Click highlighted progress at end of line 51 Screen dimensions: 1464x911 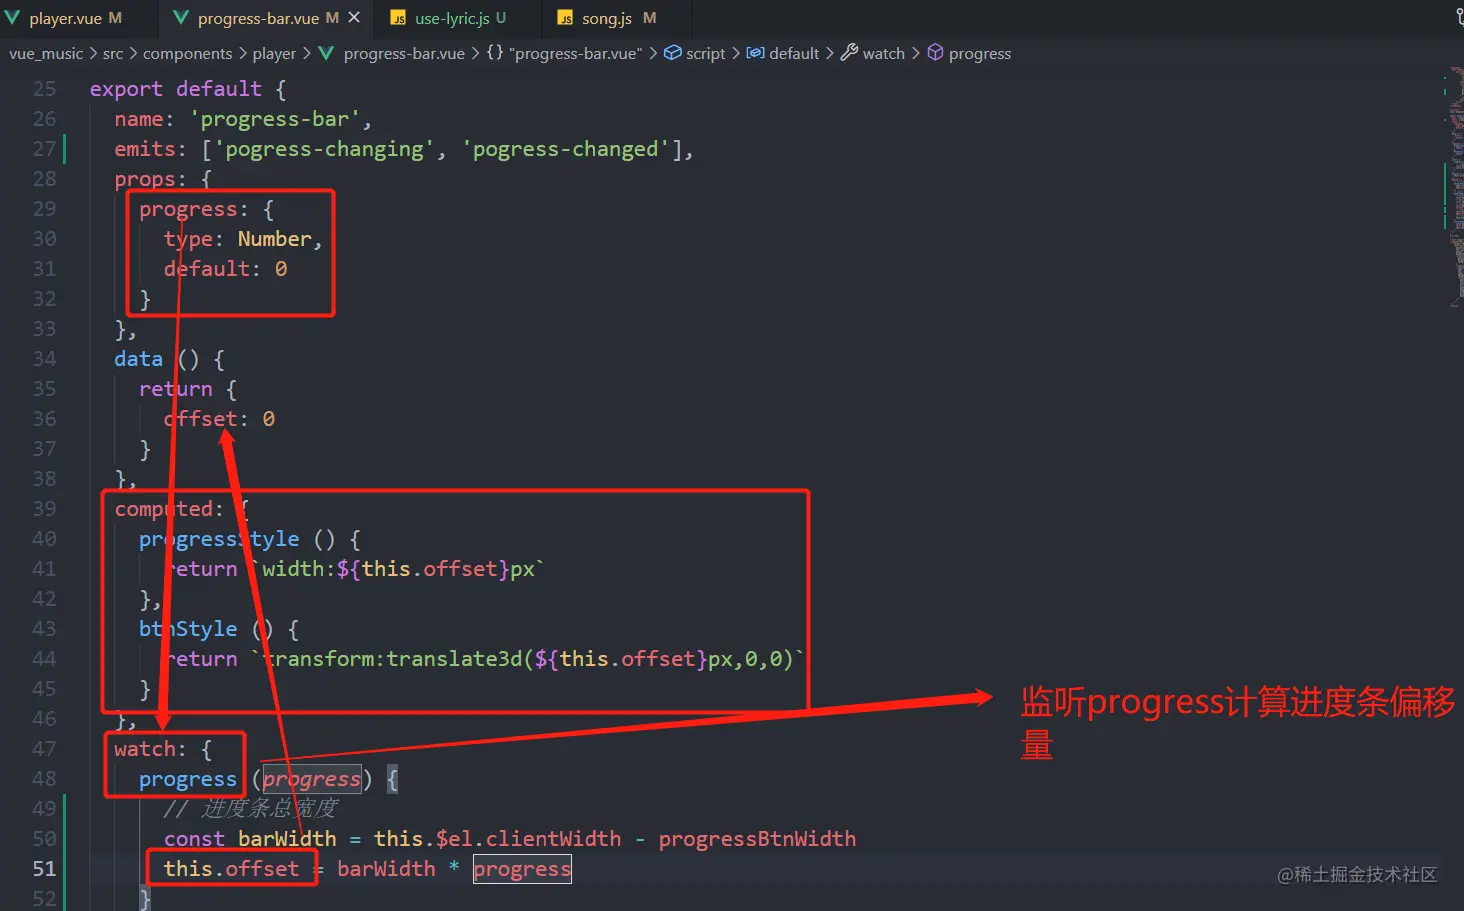[522, 869]
